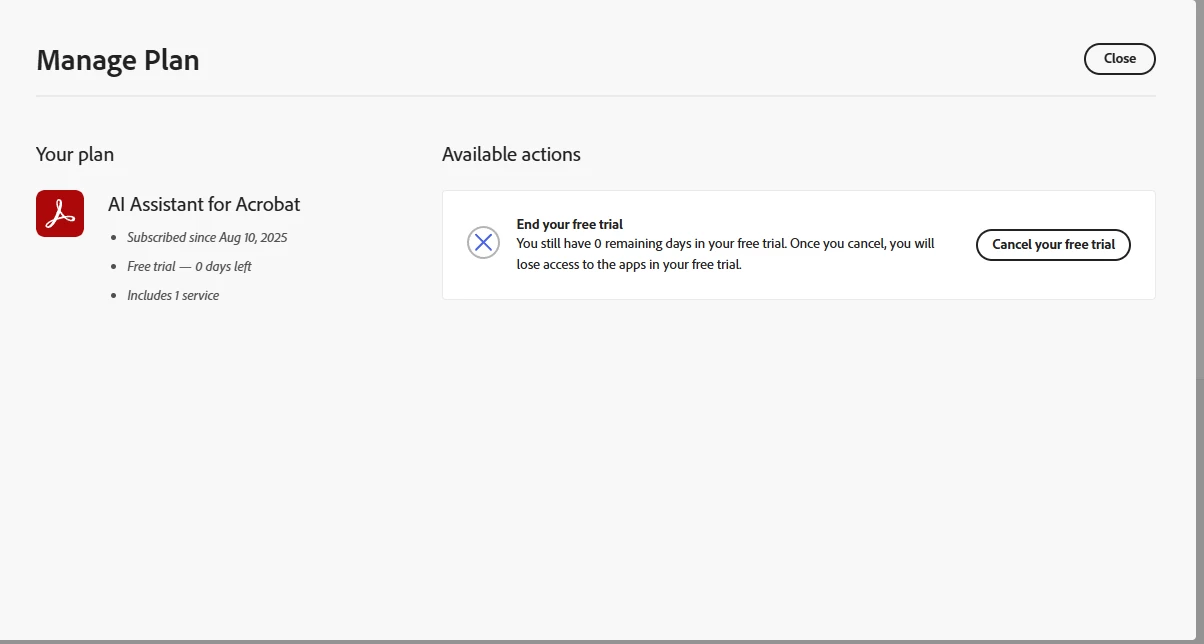The image size is (1204, 644).
Task: Click the Close button in Manage Plan
Action: (x=1119, y=59)
